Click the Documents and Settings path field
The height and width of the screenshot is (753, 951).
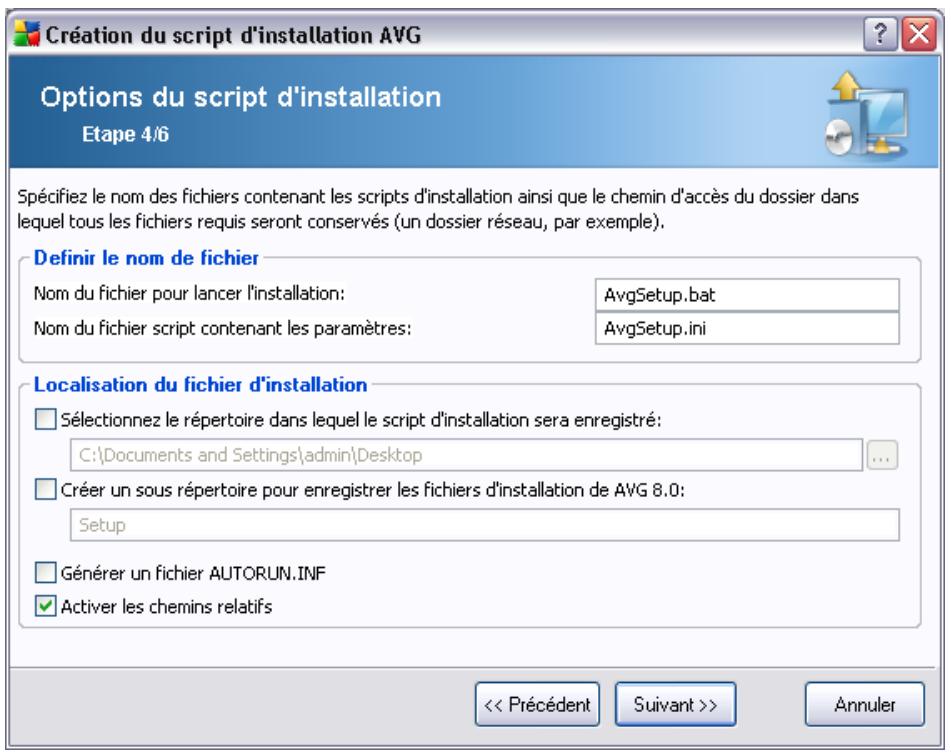466,455
